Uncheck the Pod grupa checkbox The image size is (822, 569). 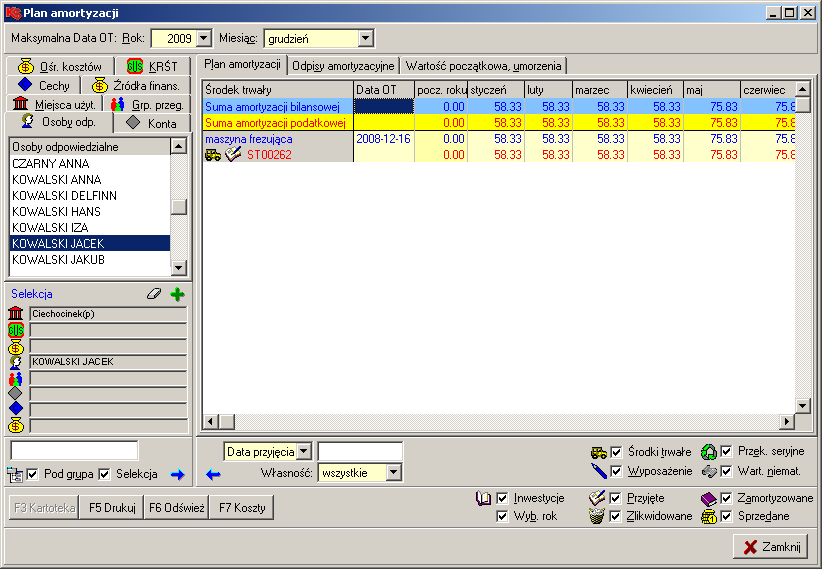click(33, 474)
